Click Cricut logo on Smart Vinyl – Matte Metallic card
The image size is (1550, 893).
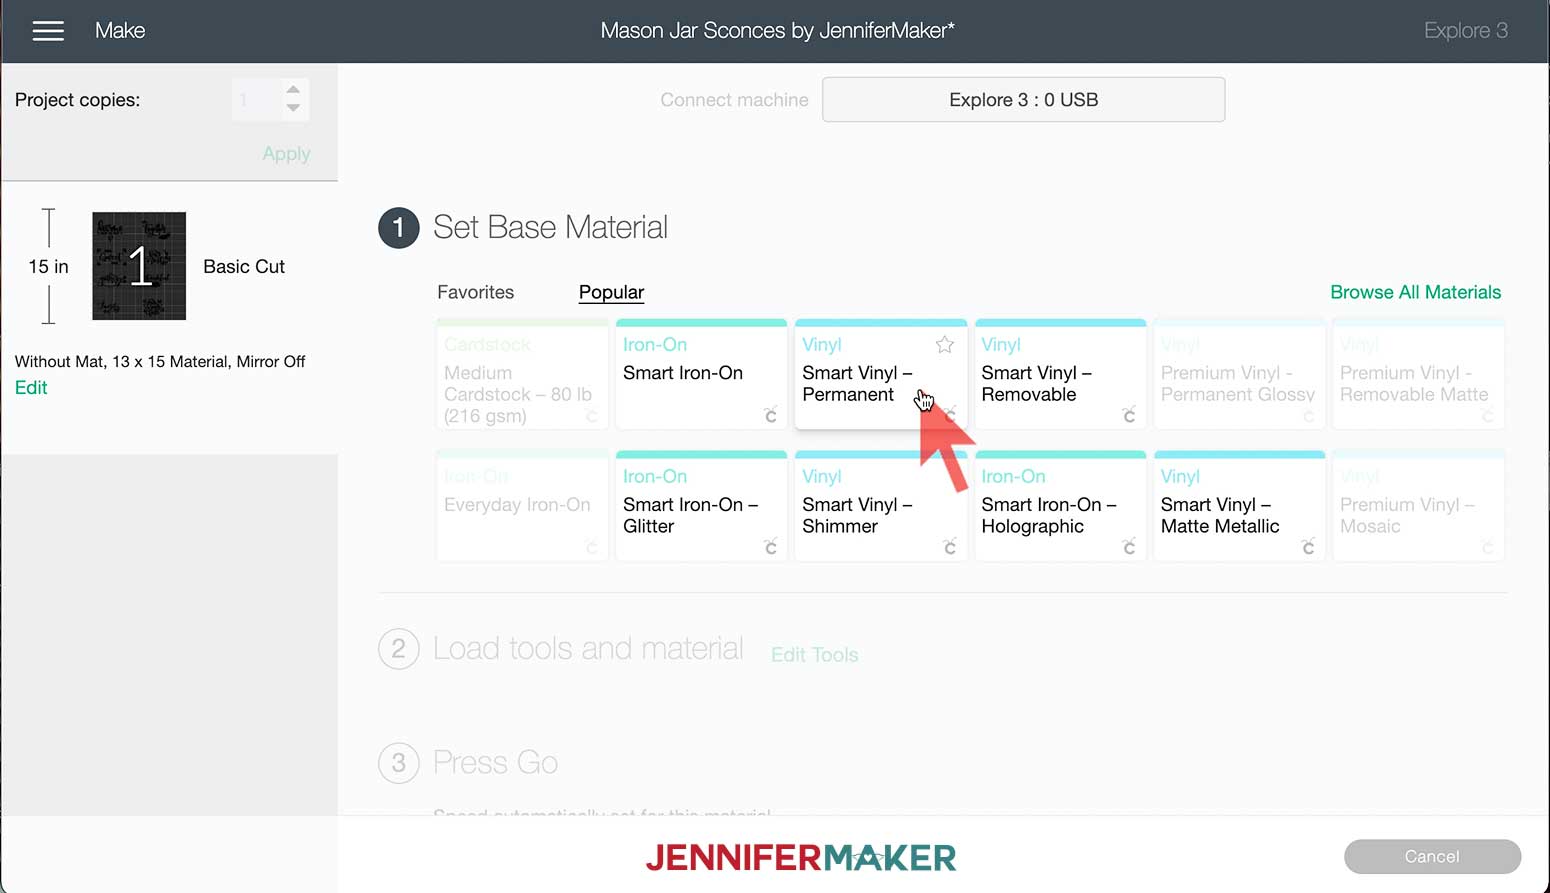tap(1308, 546)
